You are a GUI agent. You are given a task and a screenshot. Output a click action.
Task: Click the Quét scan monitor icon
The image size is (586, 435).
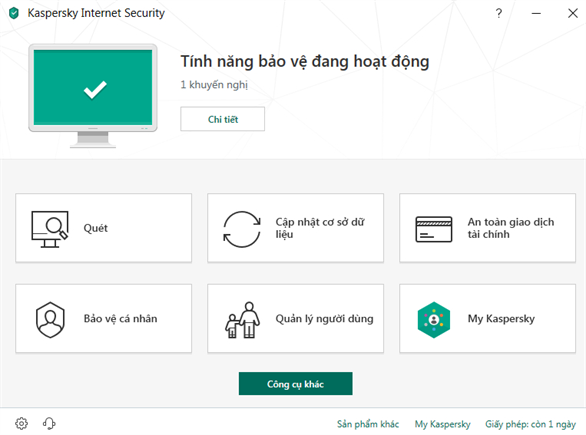coord(50,229)
